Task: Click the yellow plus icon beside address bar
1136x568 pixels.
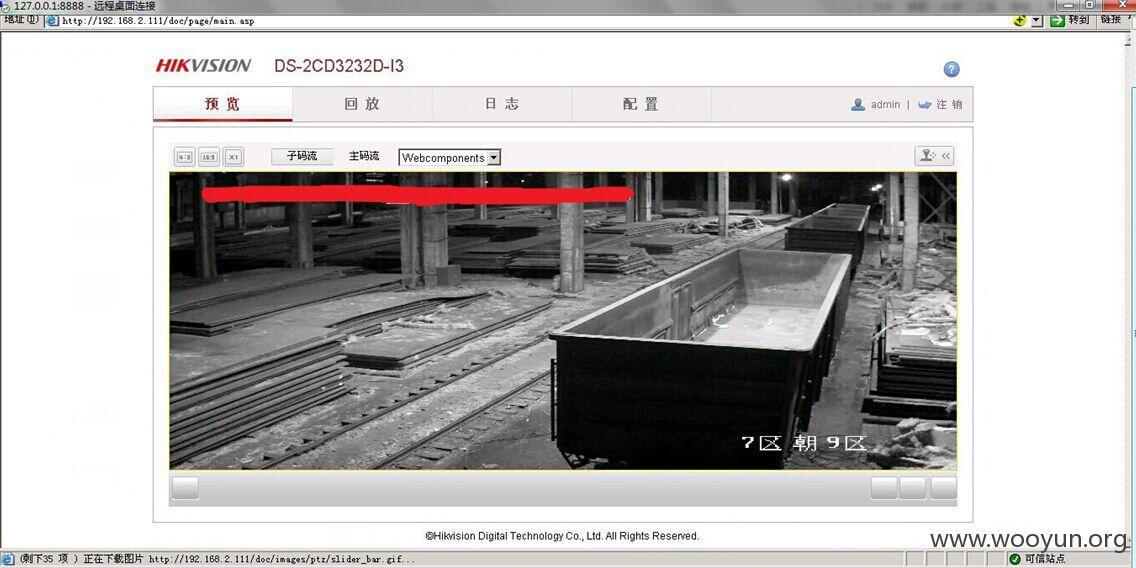Action: click(x=1020, y=21)
